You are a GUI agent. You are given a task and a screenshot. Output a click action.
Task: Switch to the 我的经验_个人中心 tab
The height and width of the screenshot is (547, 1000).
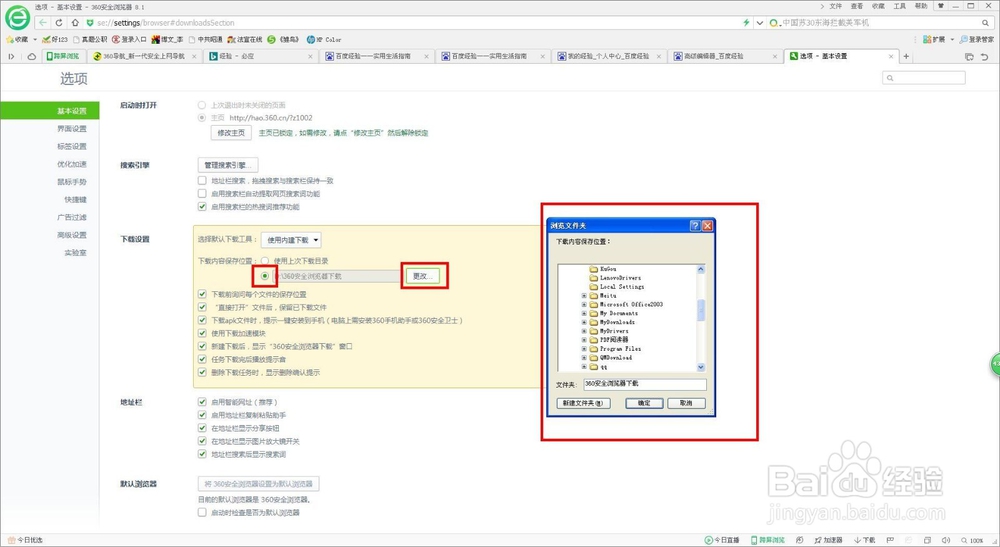click(608, 56)
